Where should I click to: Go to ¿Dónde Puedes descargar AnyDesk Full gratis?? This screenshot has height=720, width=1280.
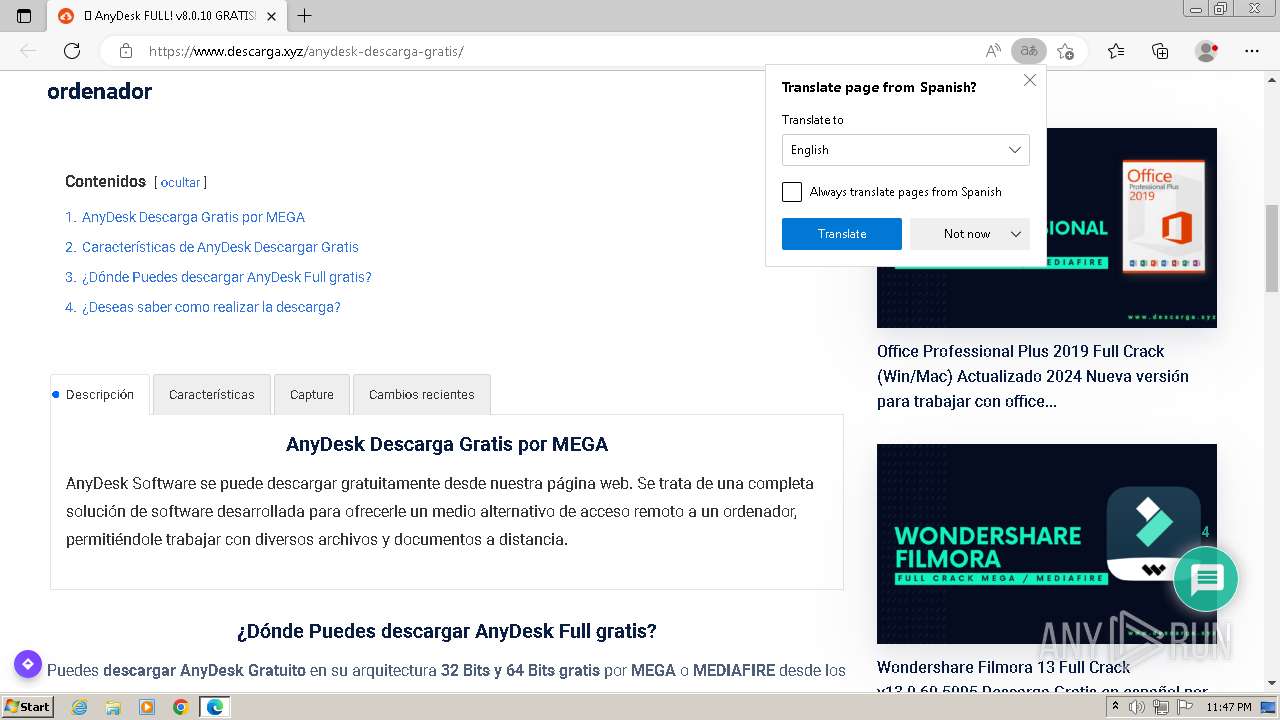227,277
